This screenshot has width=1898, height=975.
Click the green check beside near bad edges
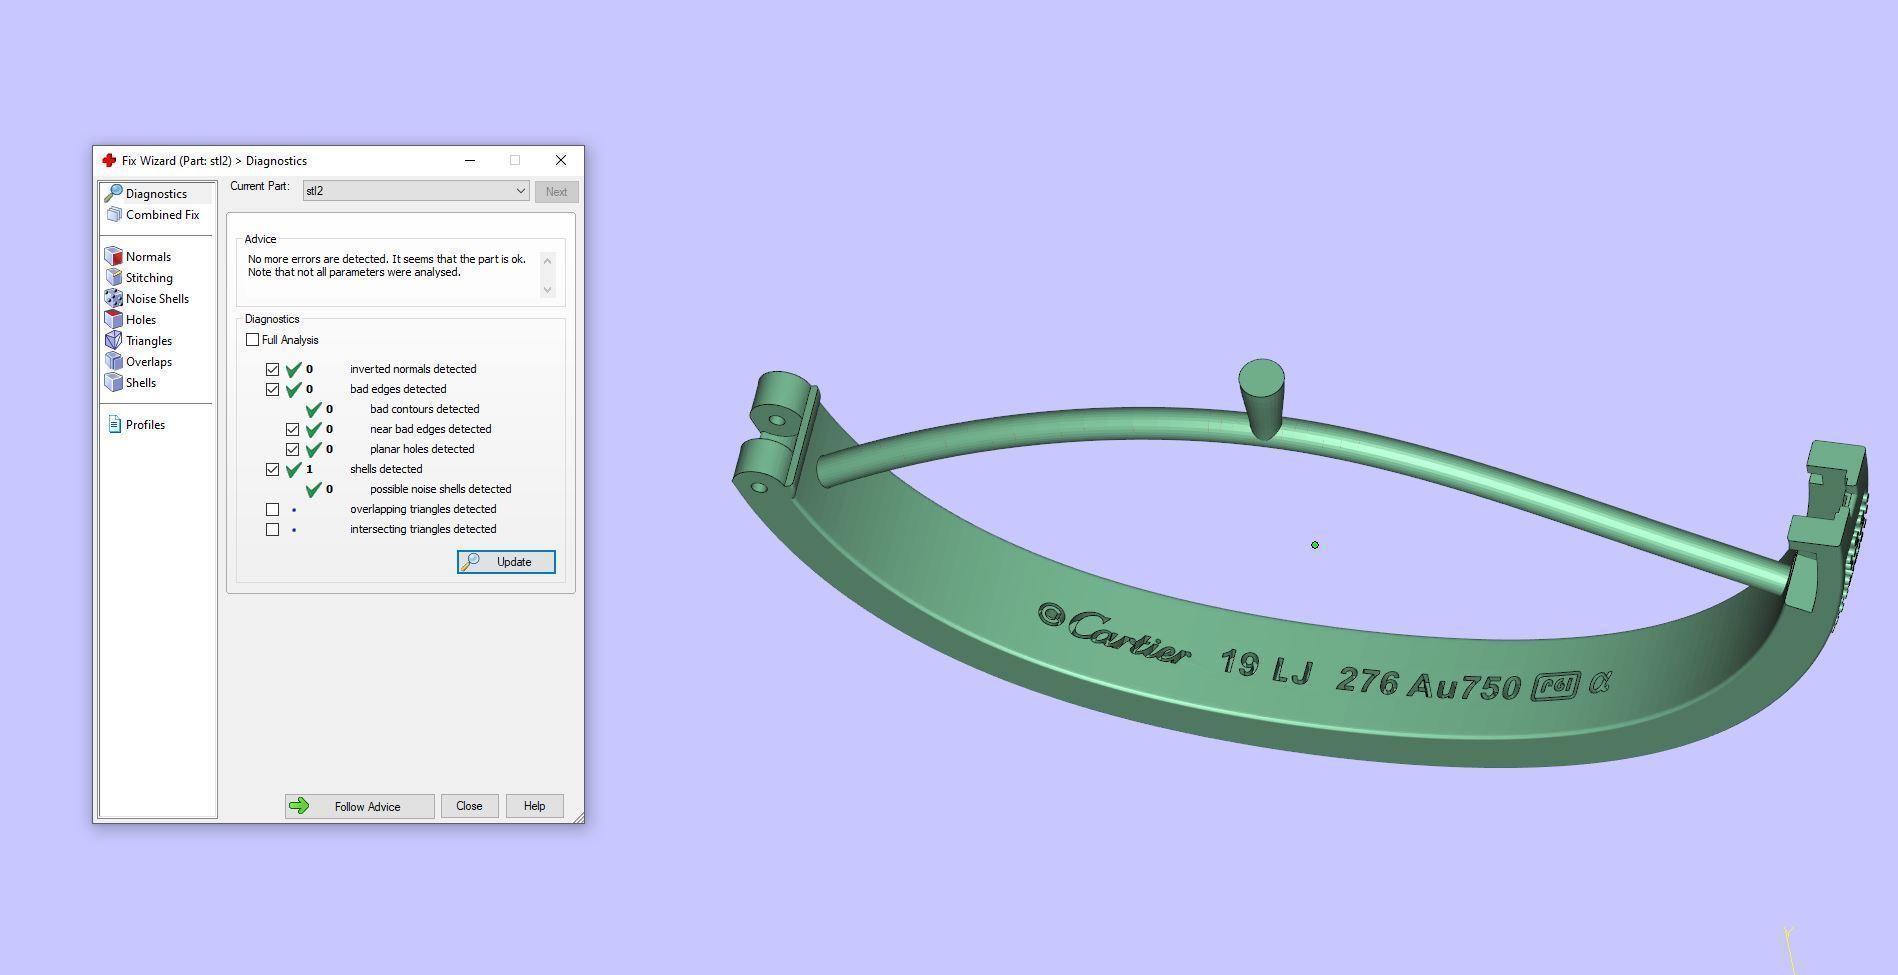(314, 429)
